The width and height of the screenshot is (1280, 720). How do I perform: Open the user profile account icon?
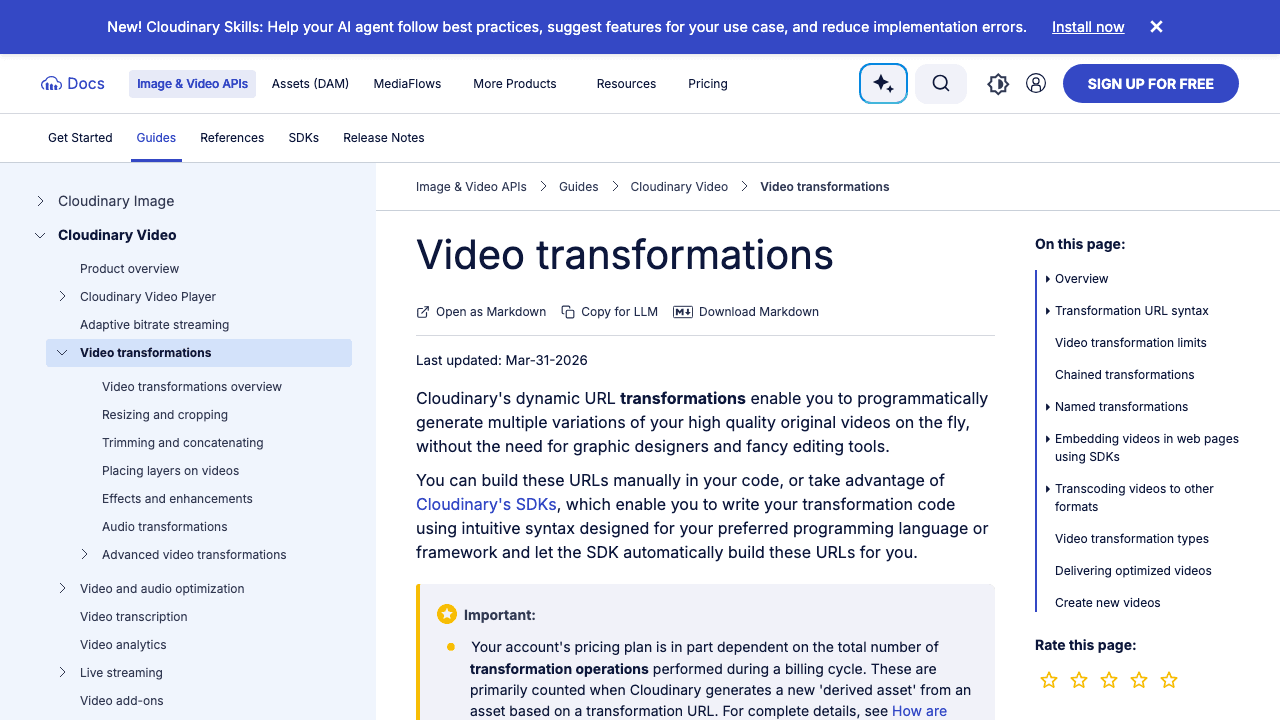pyautogui.click(x=1035, y=83)
